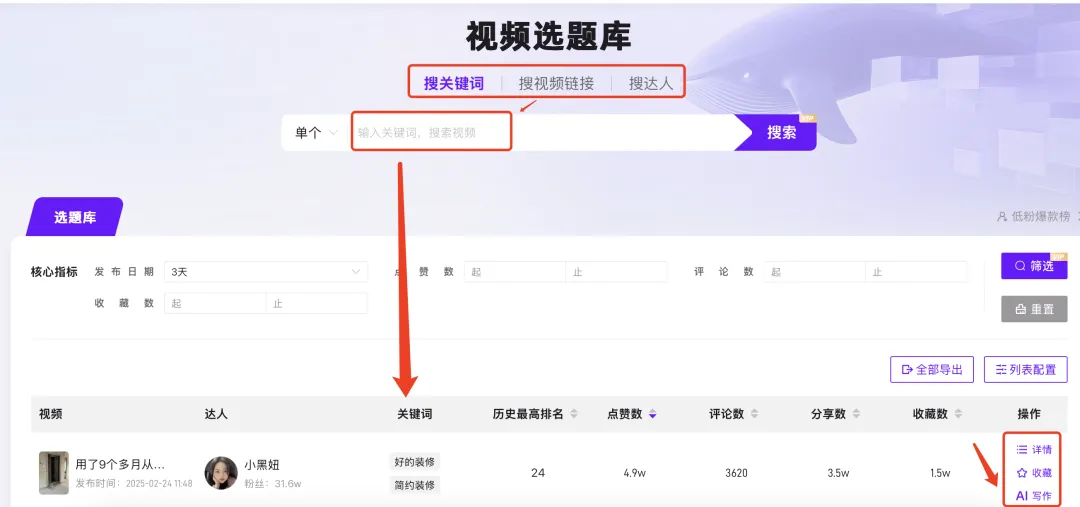Viewport: 1080px width, 507px height.
Task: Sort by 收藏数 column arrows
Action: (x=959, y=414)
